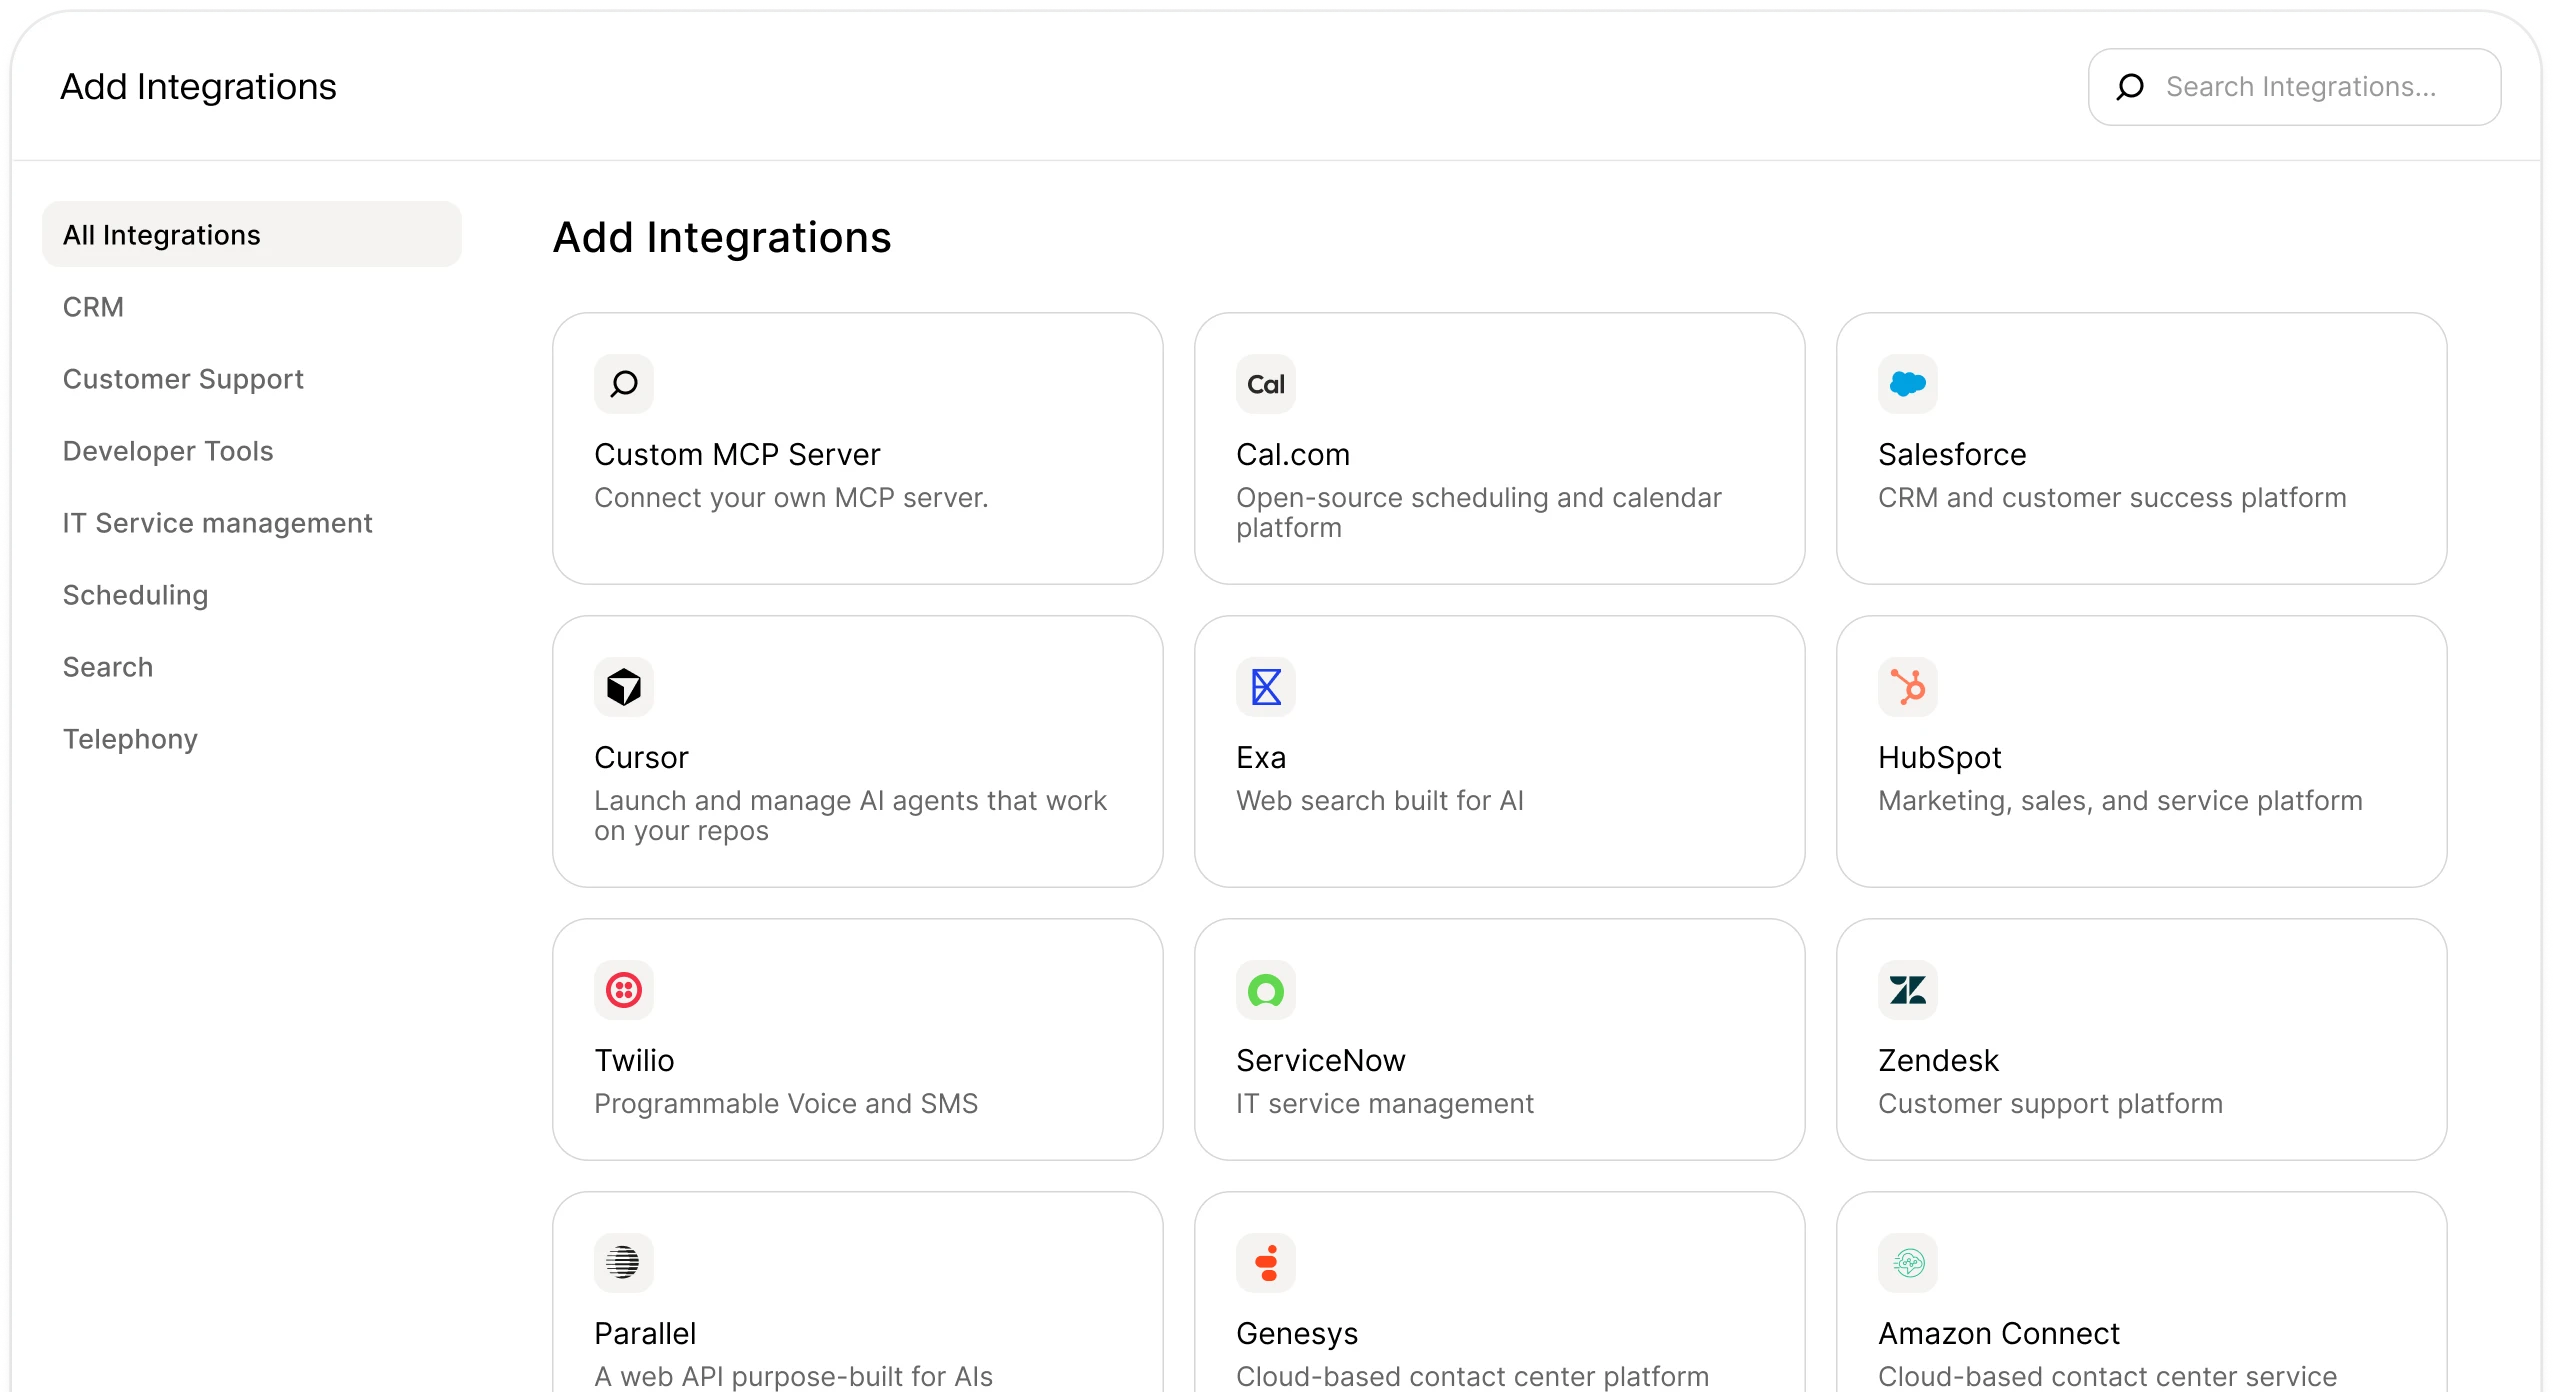Viewport: 2553px width, 1392px height.
Task: Click the Amazon Connect logo icon
Action: (x=1908, y=1263)
